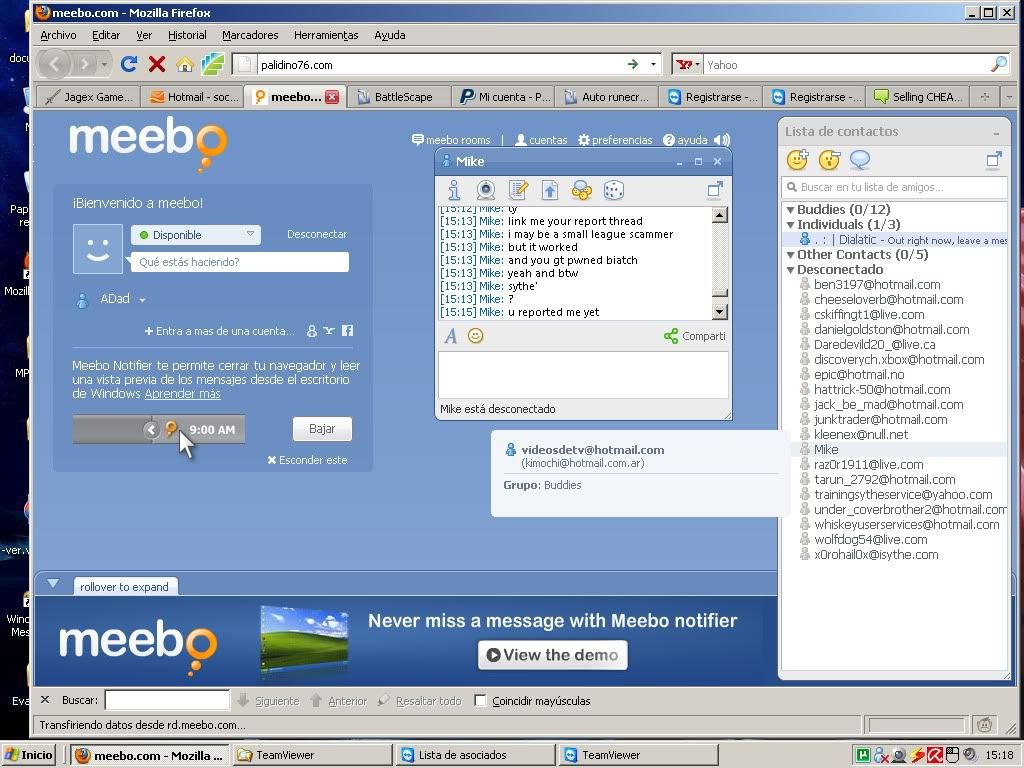Click the buddy search field in contact list
Viewport: 1024px width, 768px height.
(894, 187)
